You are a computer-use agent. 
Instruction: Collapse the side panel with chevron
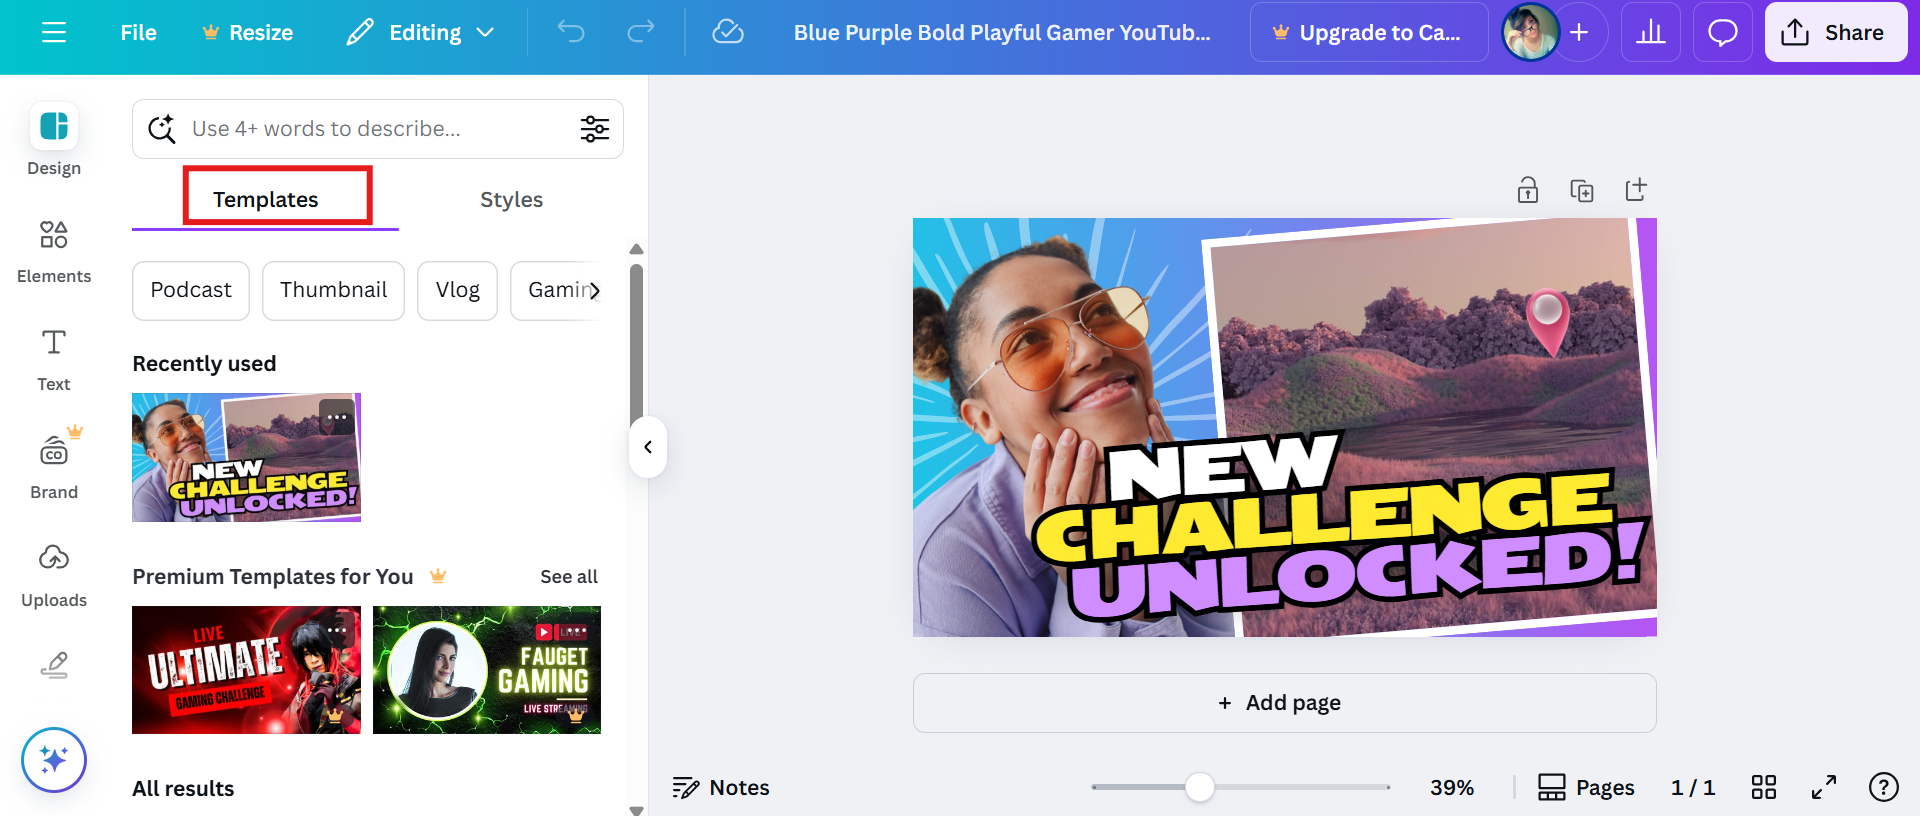(x=648, y=447)
